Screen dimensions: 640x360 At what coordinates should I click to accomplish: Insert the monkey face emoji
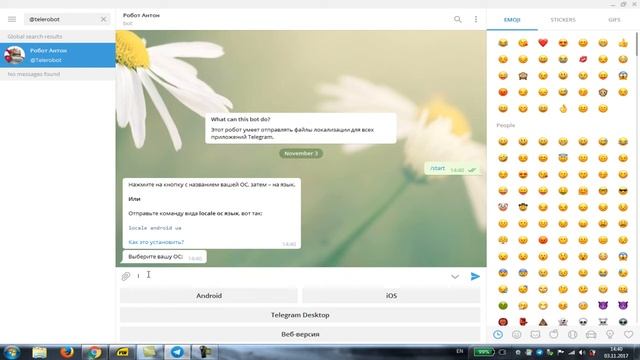pyautogui.click(x=603, y=92)
